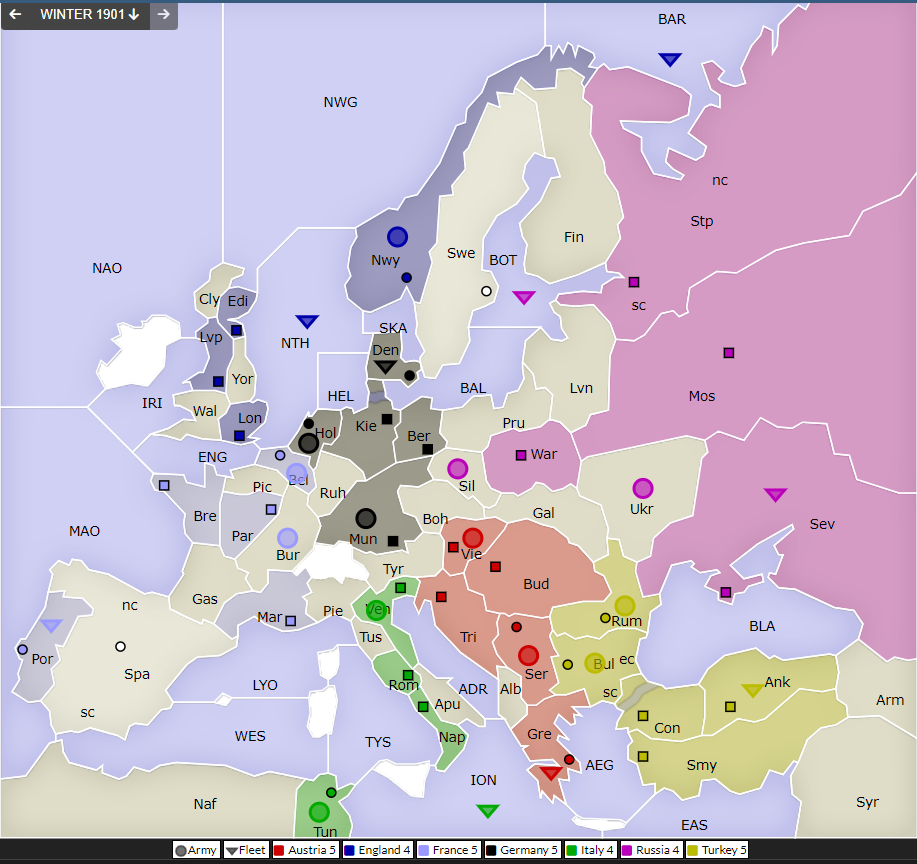Image resolution: width=917 pixels, height=864 pixels.
Task: Select the German fleet in Den
Action: (x=385, y=367)
